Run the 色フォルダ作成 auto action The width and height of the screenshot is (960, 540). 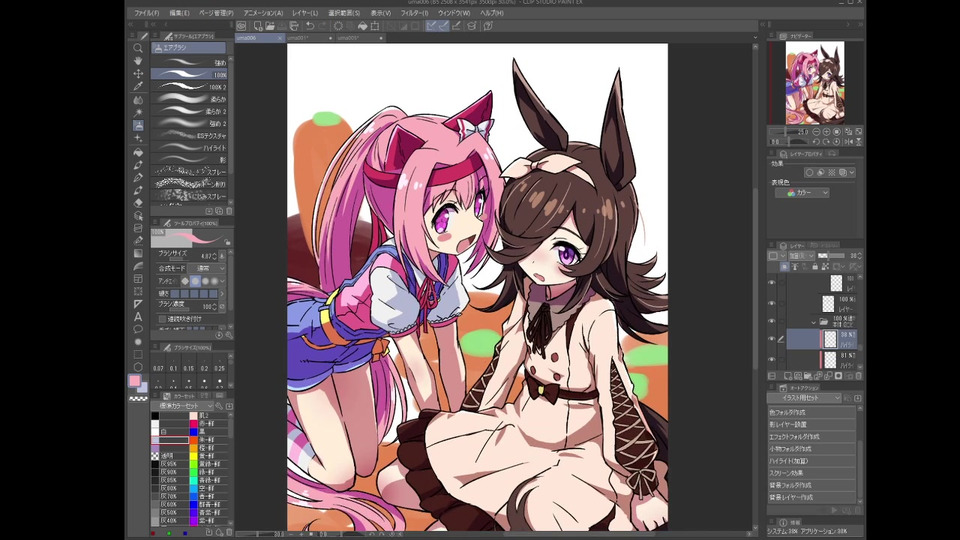click(811, 413)
